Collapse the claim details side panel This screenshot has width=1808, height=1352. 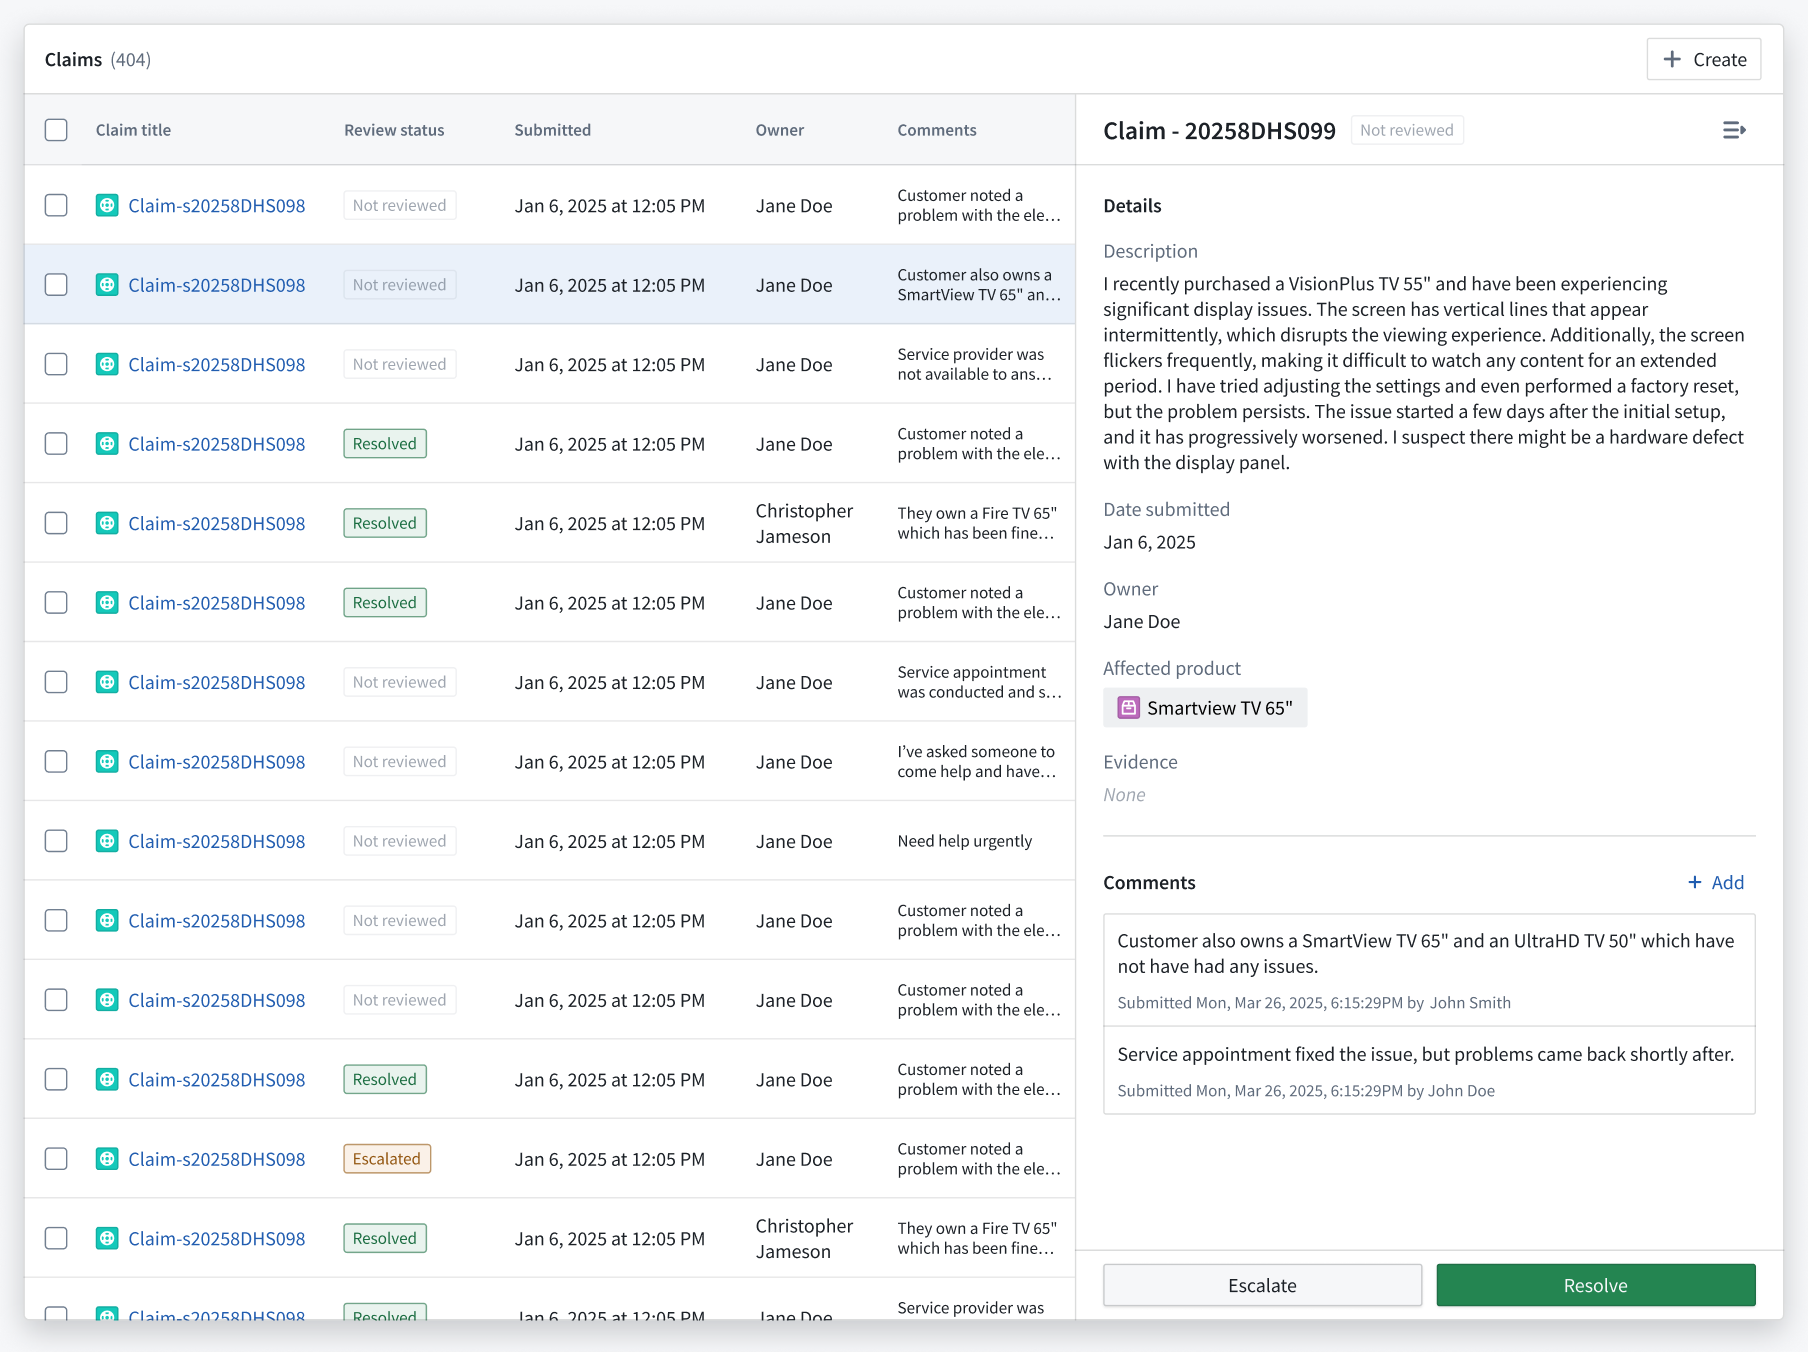pos(1734,130)
